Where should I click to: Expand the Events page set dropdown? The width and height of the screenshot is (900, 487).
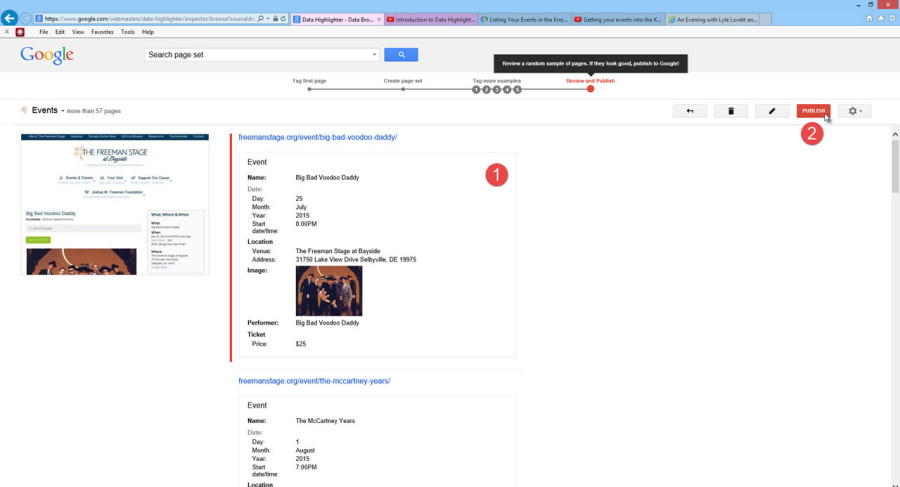click(63, 111)
